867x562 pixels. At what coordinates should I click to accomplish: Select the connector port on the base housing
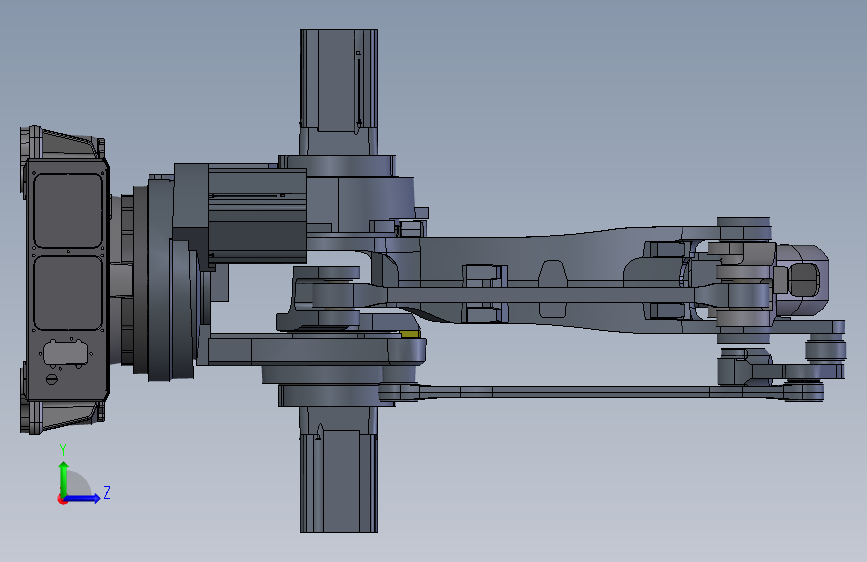tap(65, 353)
